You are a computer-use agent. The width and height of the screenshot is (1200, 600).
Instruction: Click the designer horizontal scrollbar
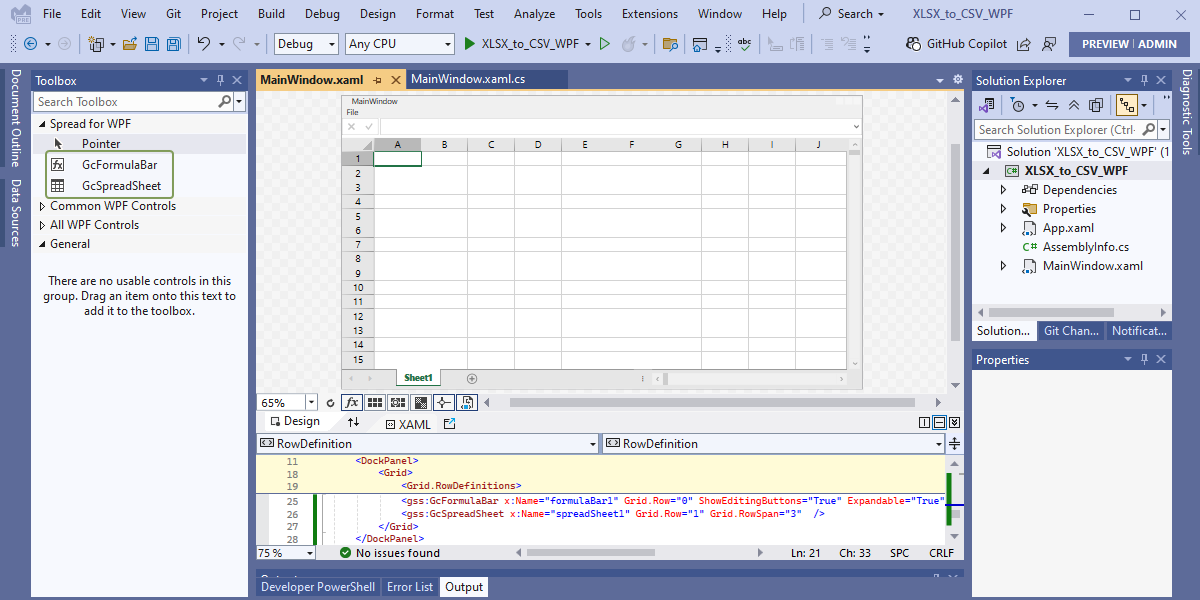(712, 403)
